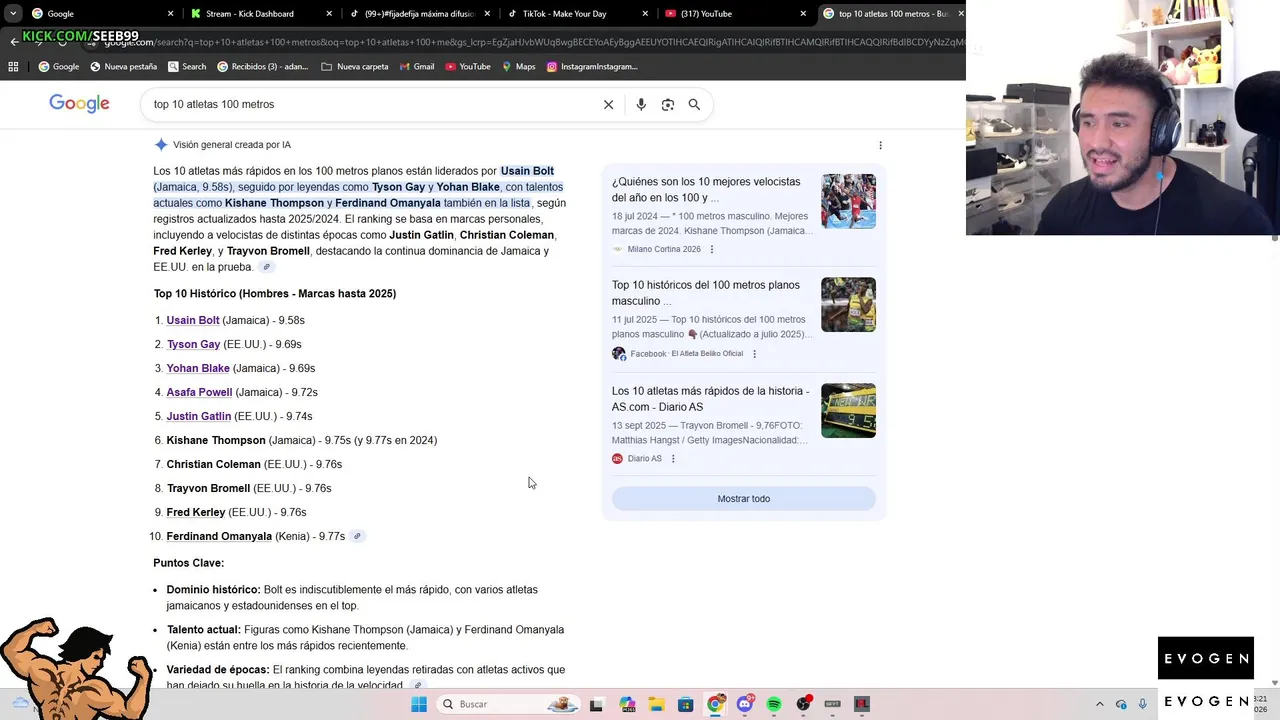Click the 'Kishane Thompson' list entry text
Viewport: 1280px width, 720px height.
[216, 440]
